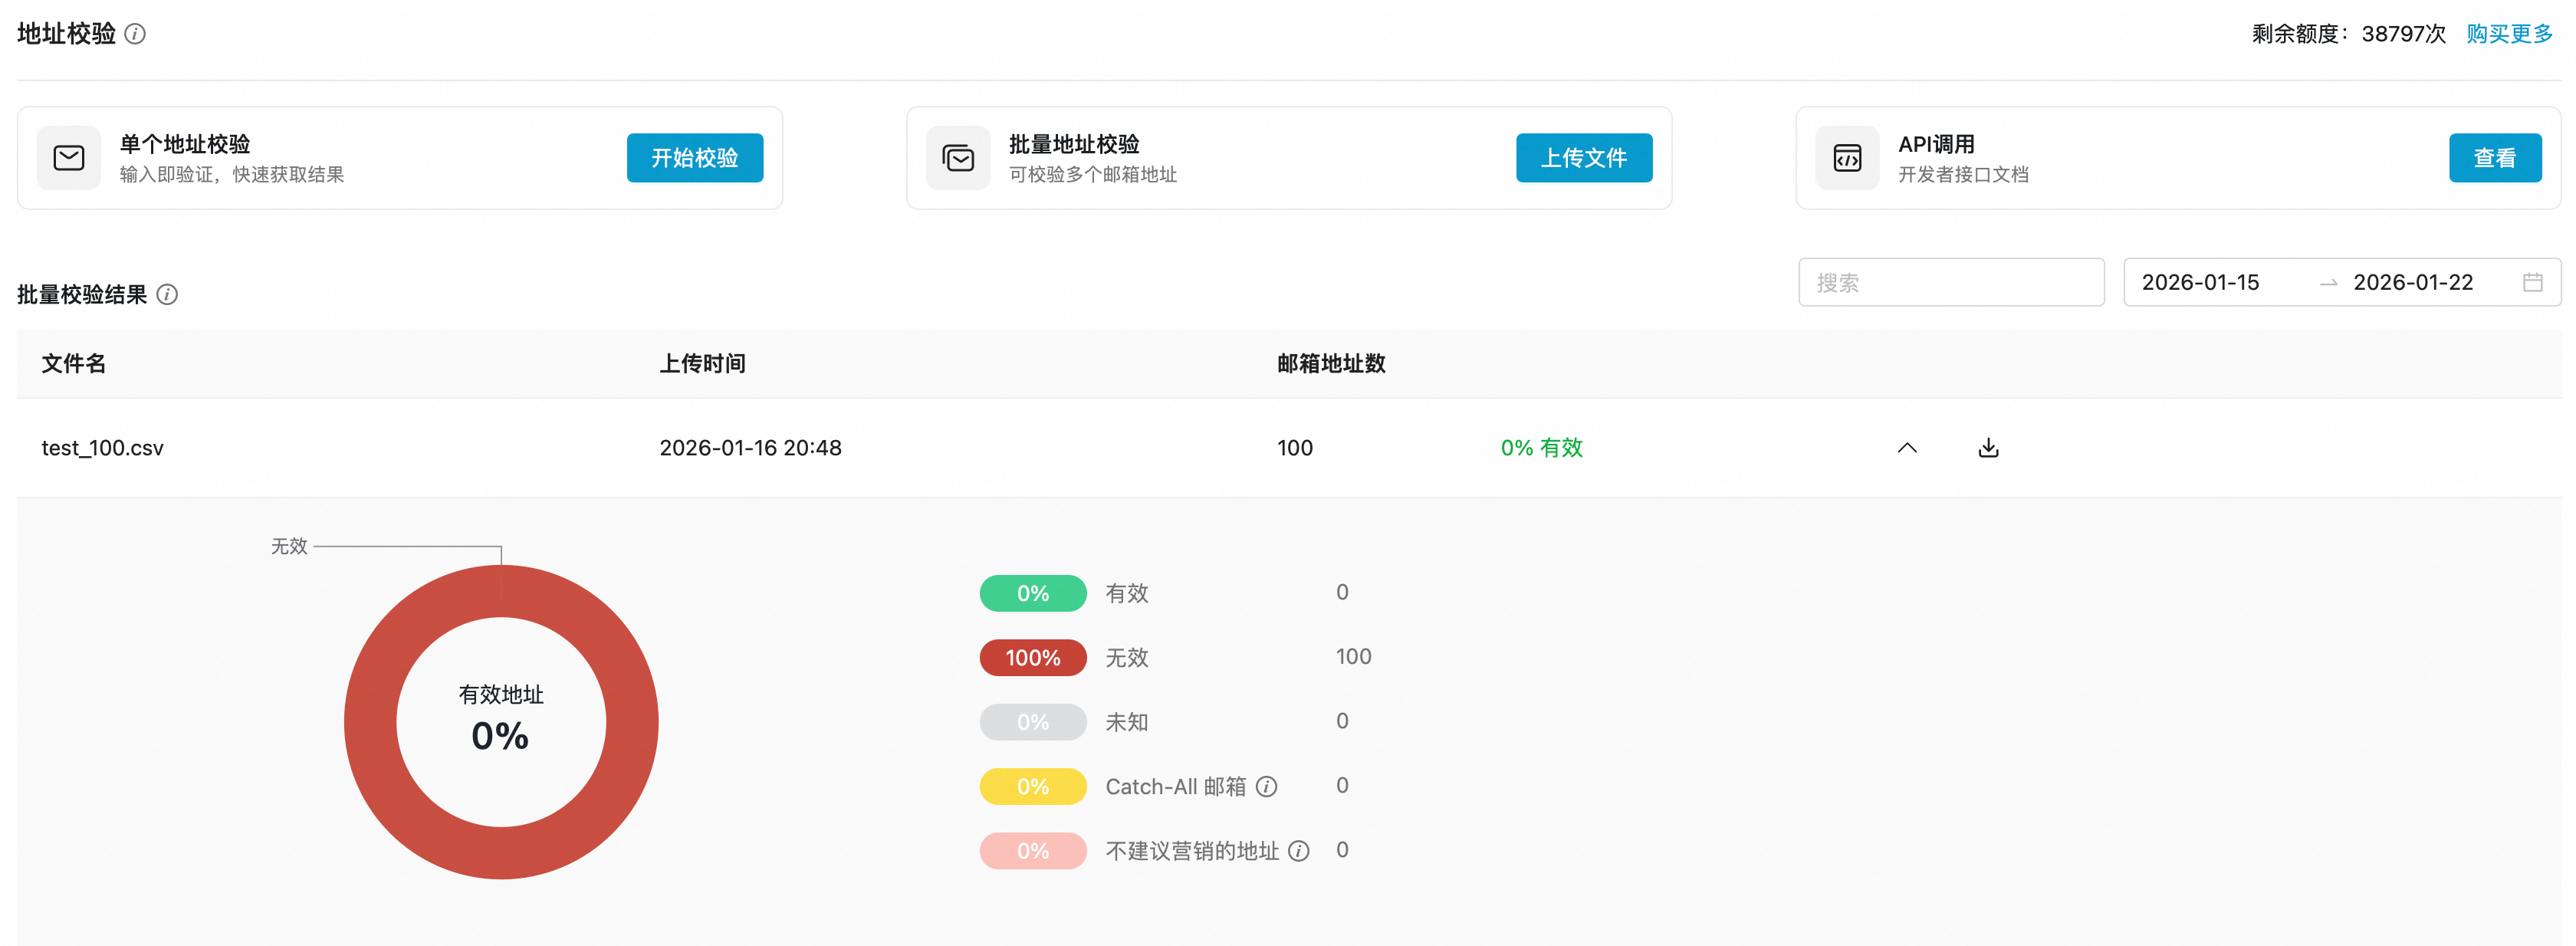Click the red 100% 无效 badge
2576x946 pixels.
click(1032, 658)
